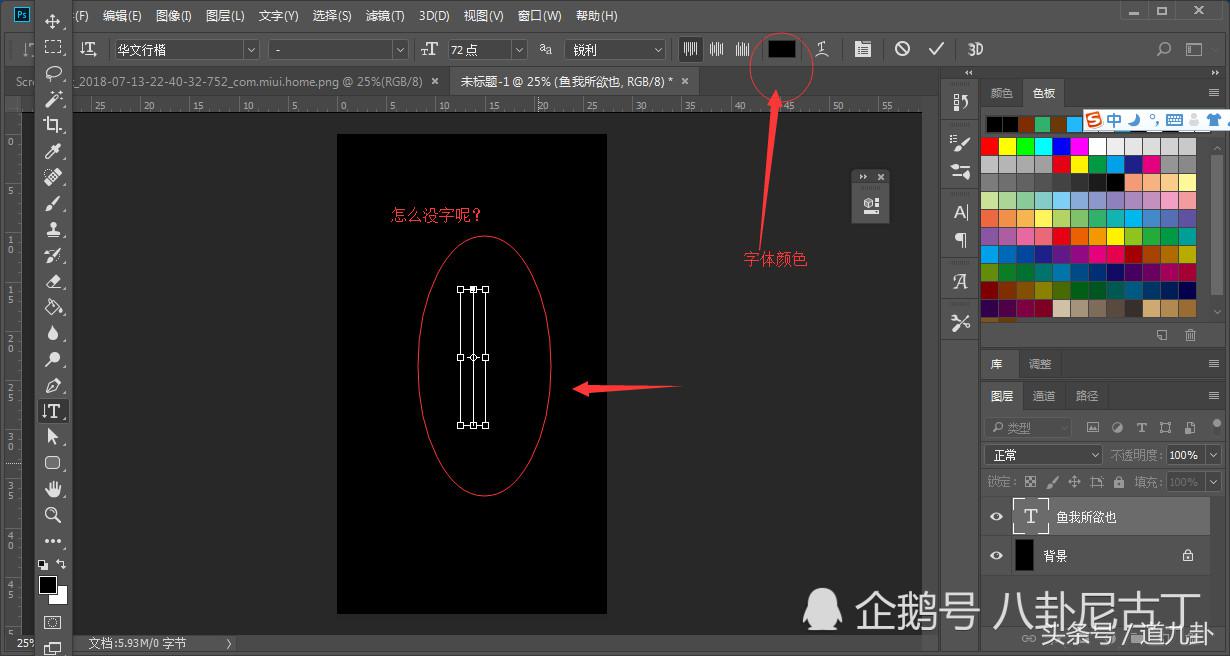The image size is (1230, 656).
Task: Hide the 背景 background layer
Action: click(x=996, y=555)
